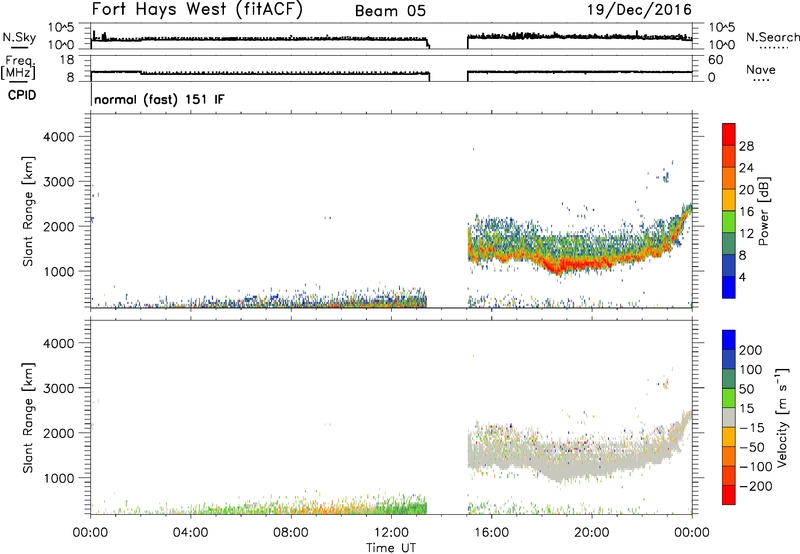Click the '200' tick on the velocity colorbar
Viewport: 800px width, 554px height.
751,350
